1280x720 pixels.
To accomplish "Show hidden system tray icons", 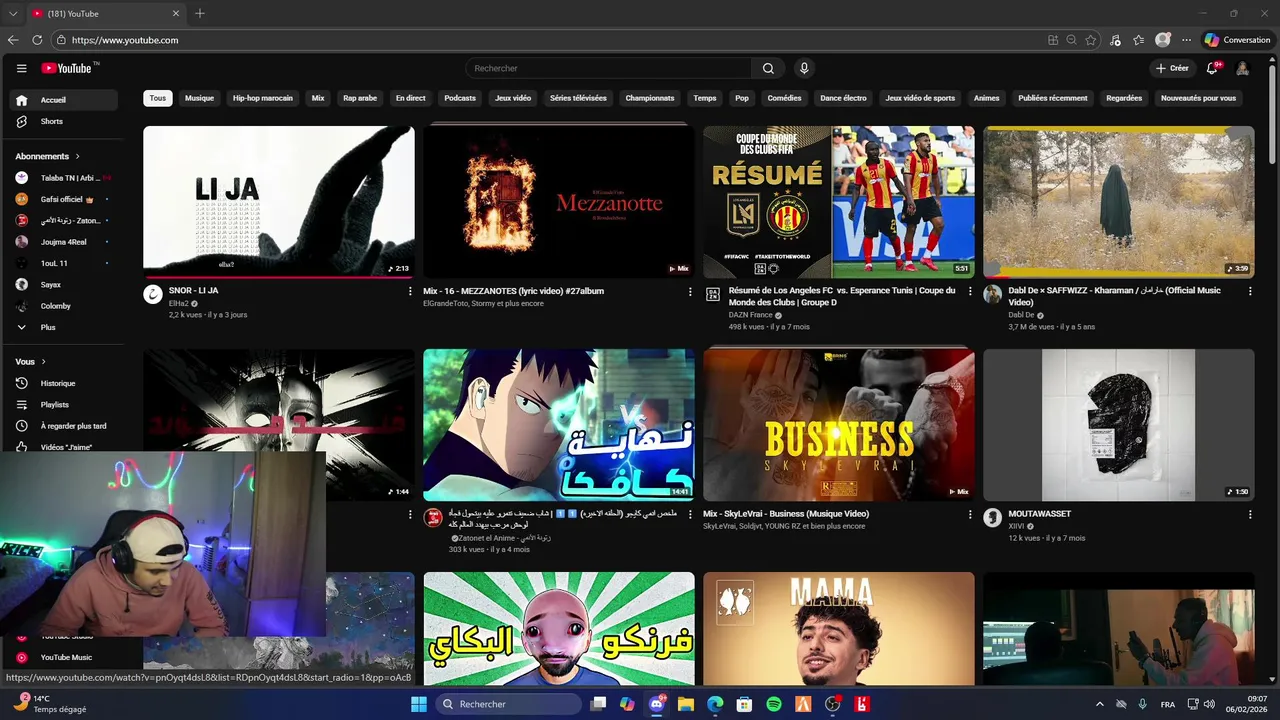I will pos(1099,704).
